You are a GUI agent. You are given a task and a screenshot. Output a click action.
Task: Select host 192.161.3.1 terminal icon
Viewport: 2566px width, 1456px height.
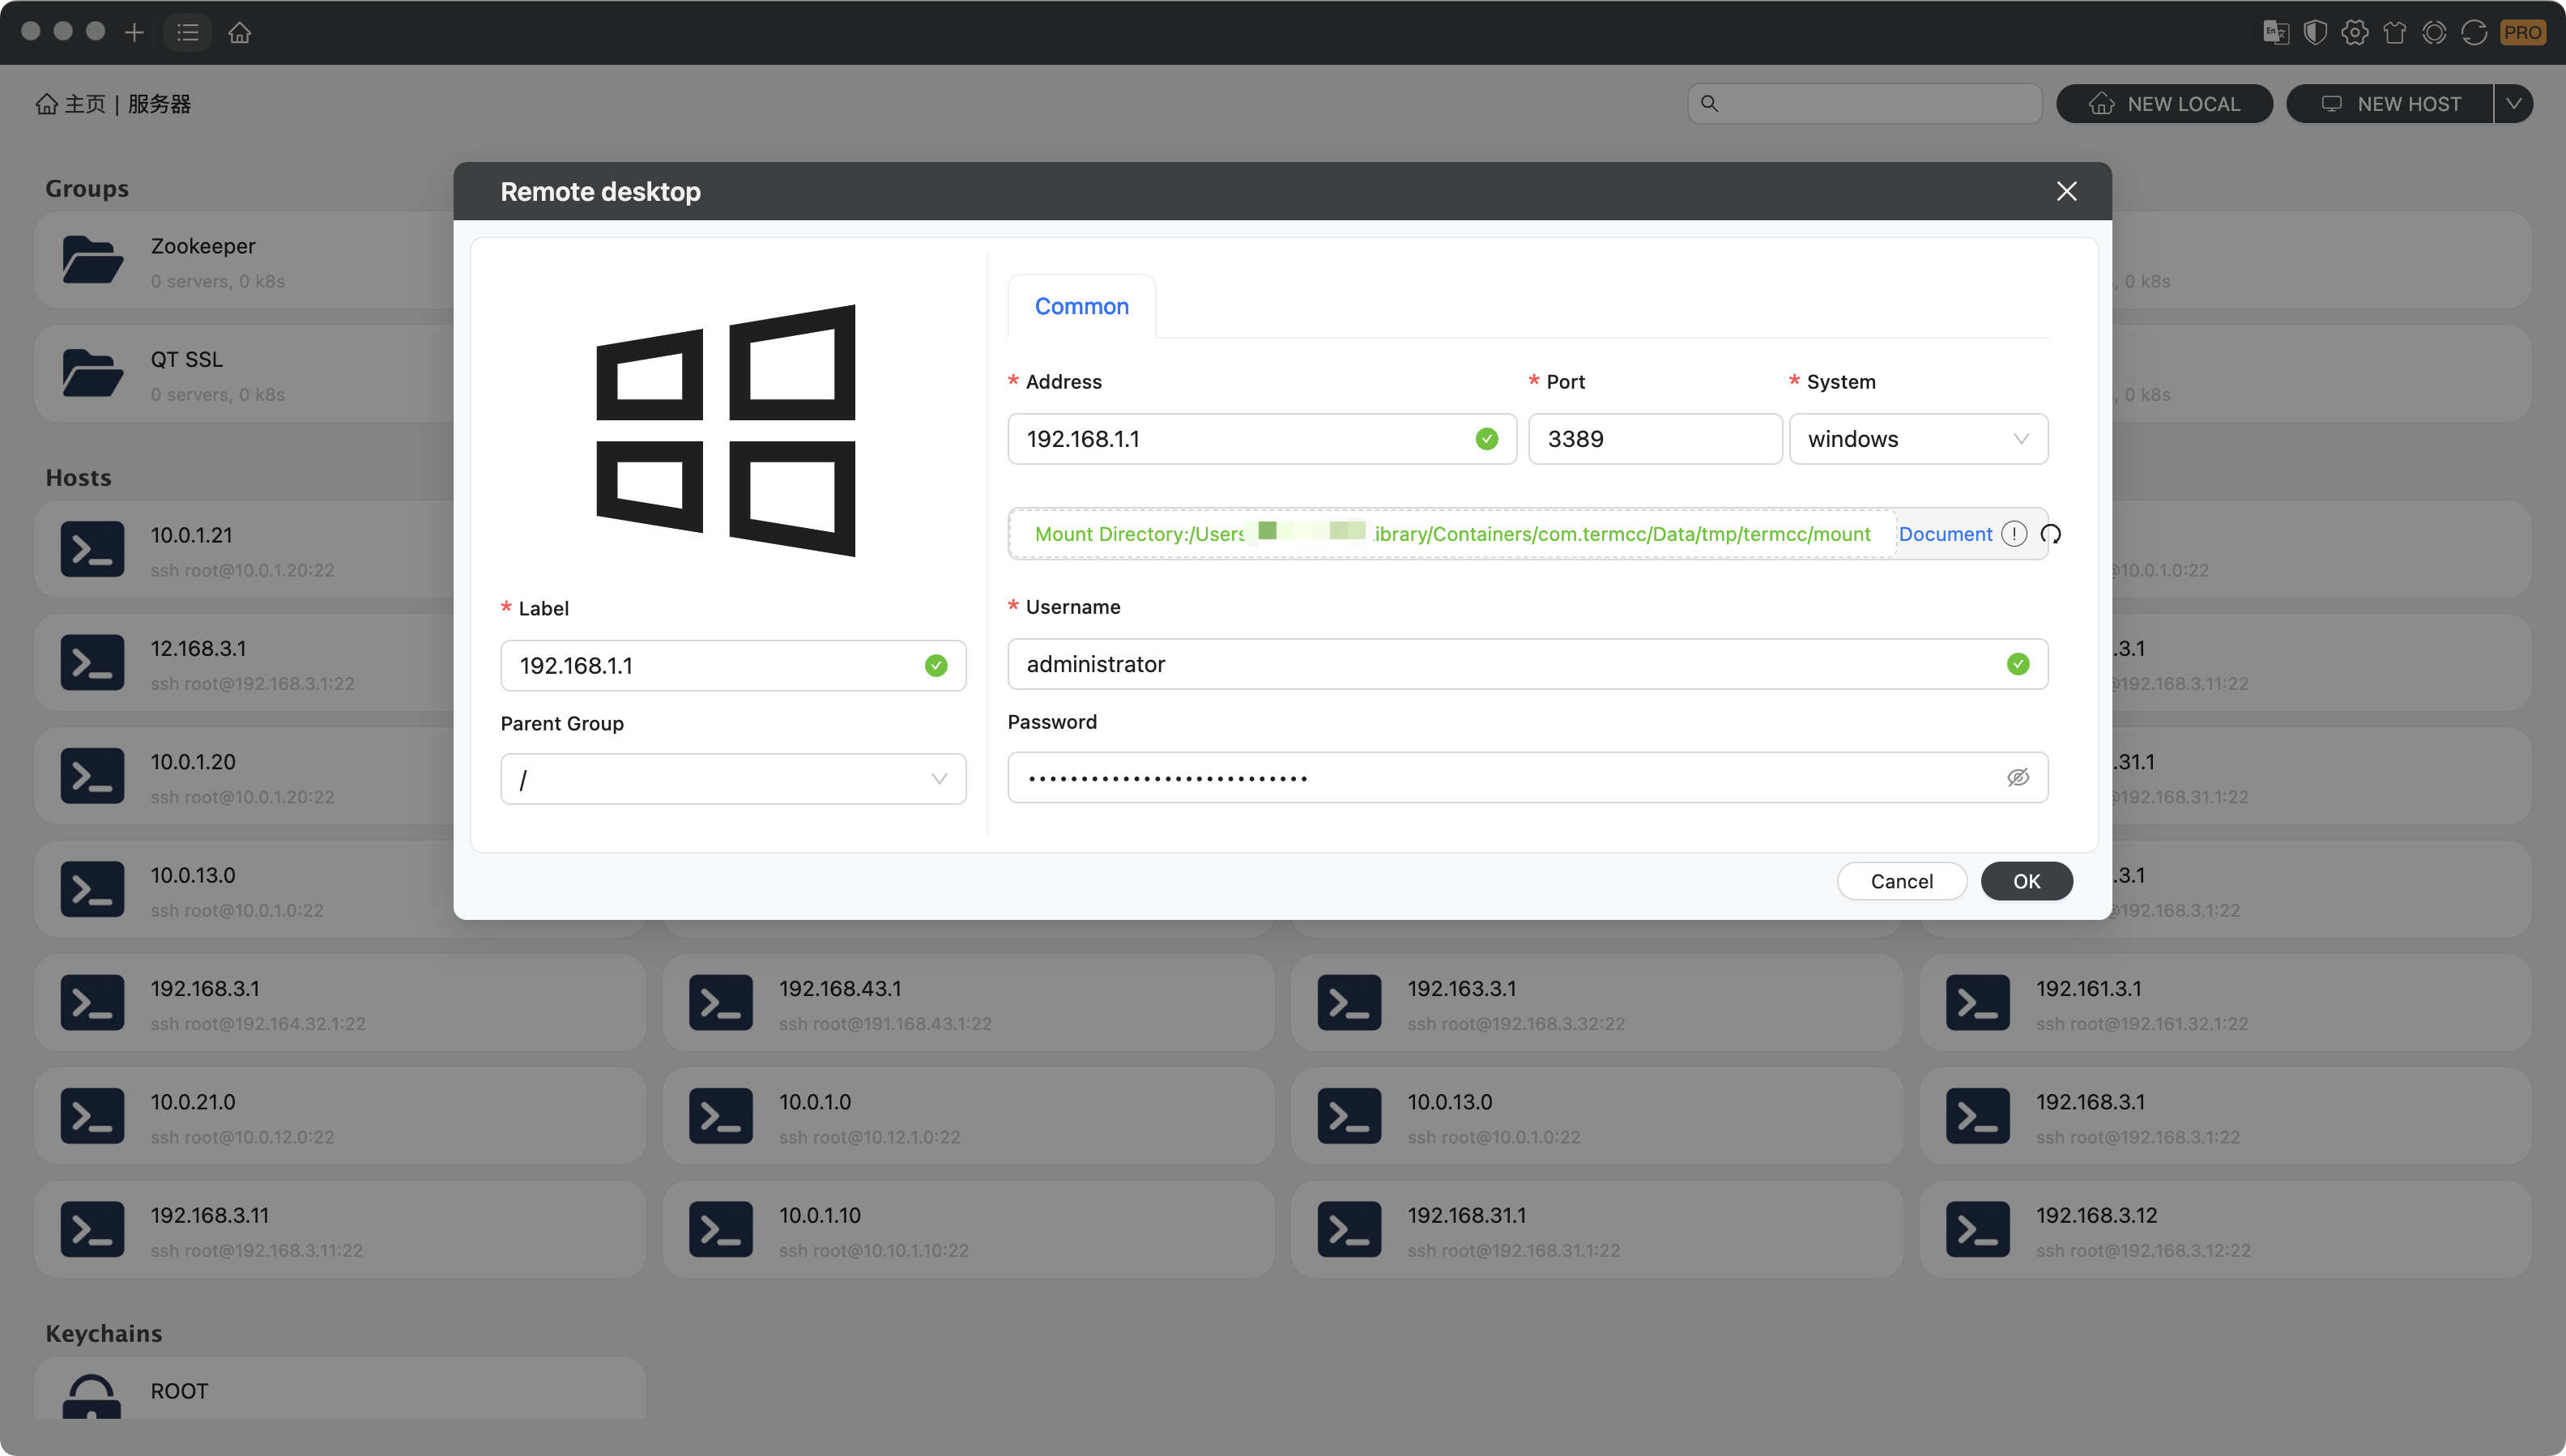(1978, 1003)
